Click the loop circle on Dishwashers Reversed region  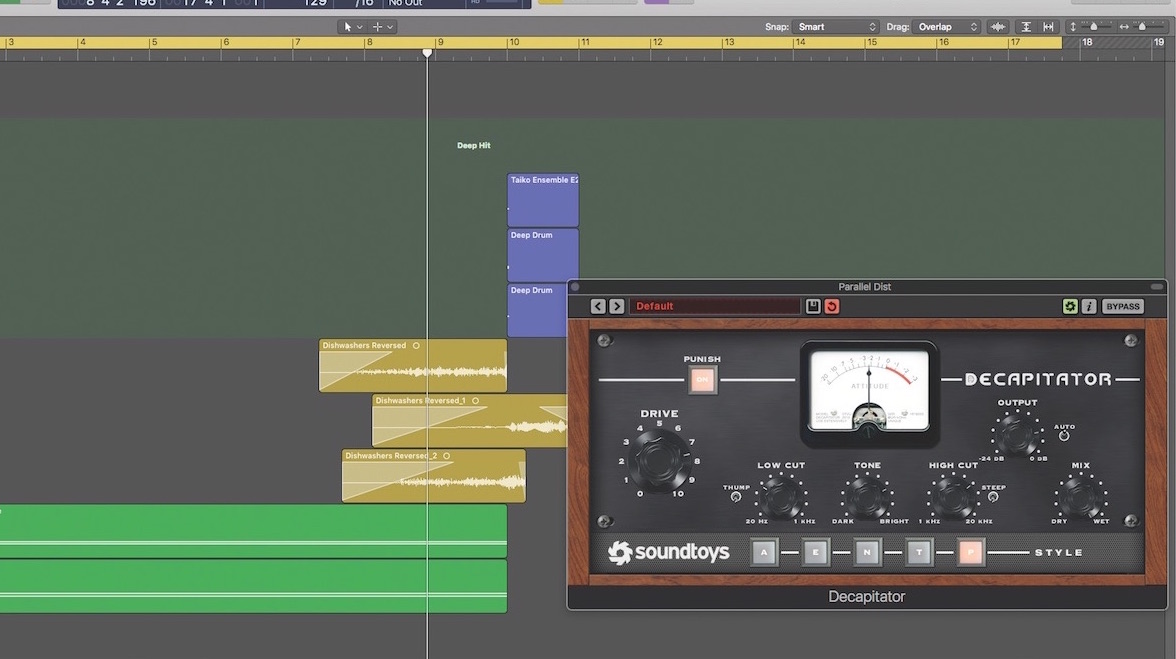[x=416, y=346]
